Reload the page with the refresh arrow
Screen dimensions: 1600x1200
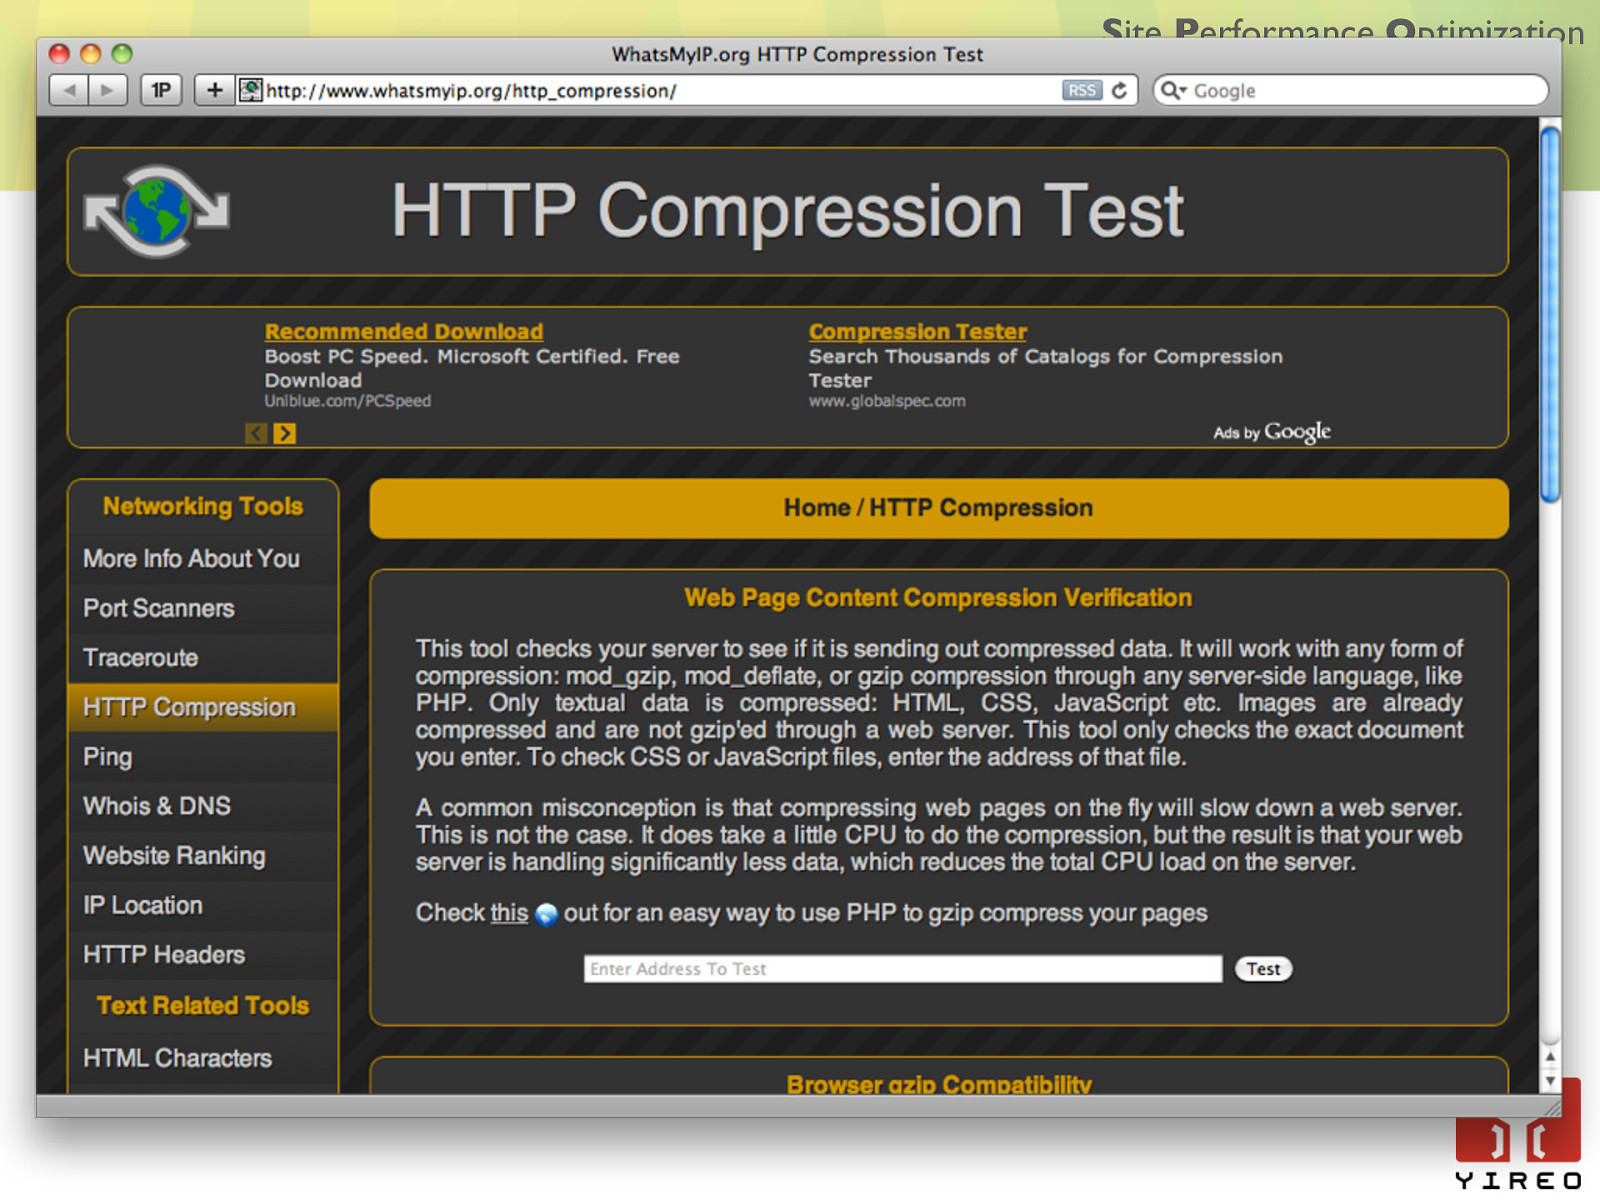1120,91
